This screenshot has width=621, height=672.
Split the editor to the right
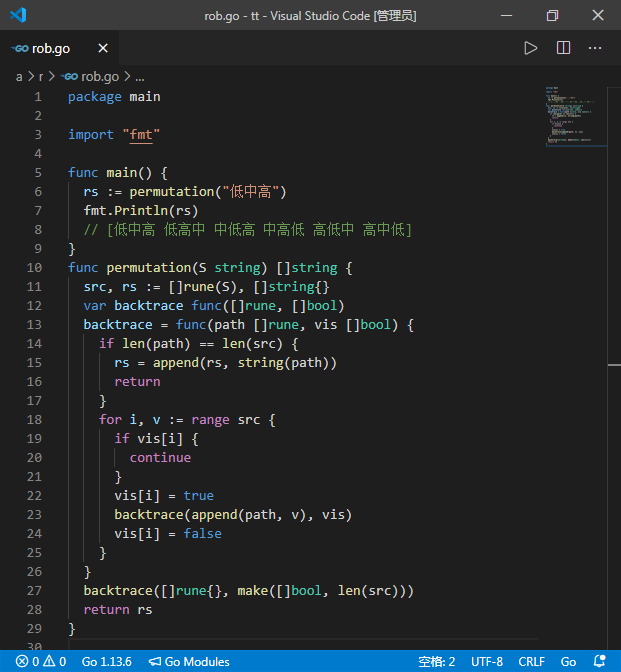pyautogui.click(x=563, y=48)
